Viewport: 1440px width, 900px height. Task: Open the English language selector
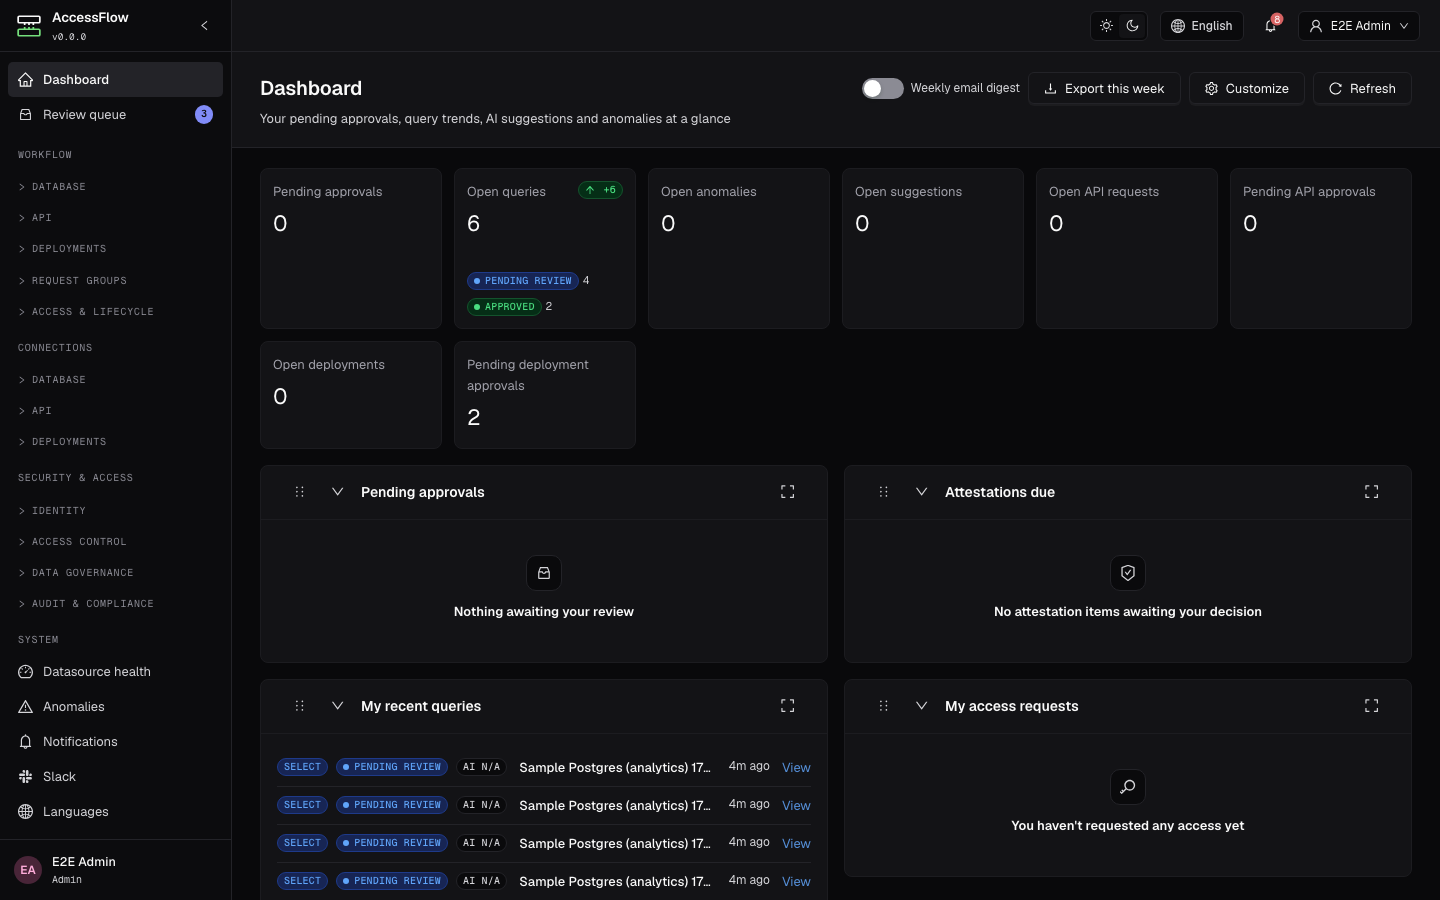(x=1202, y=26)
